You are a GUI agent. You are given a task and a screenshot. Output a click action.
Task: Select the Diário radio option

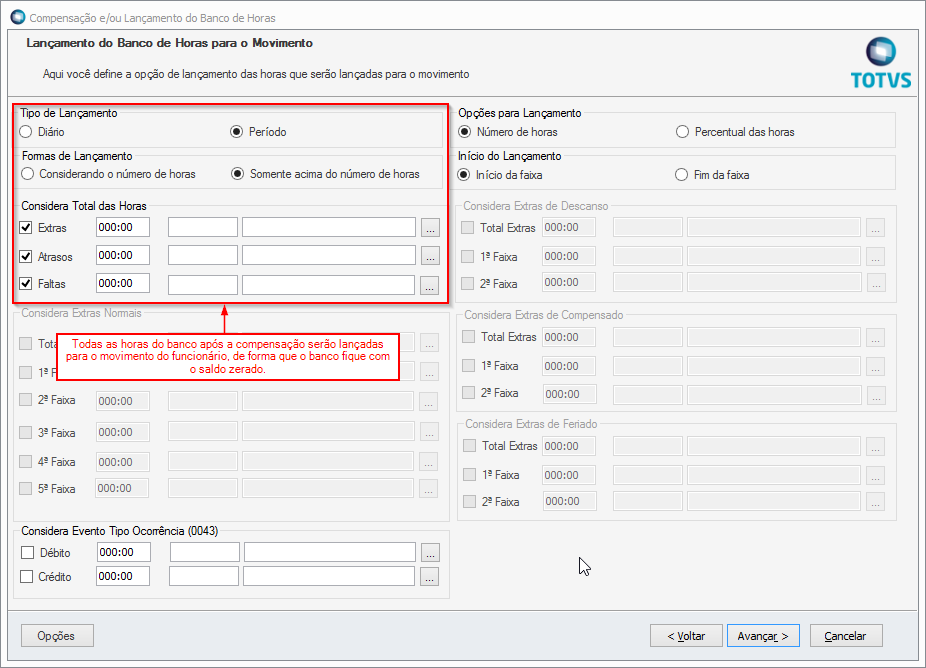click(x=25, y=132)
